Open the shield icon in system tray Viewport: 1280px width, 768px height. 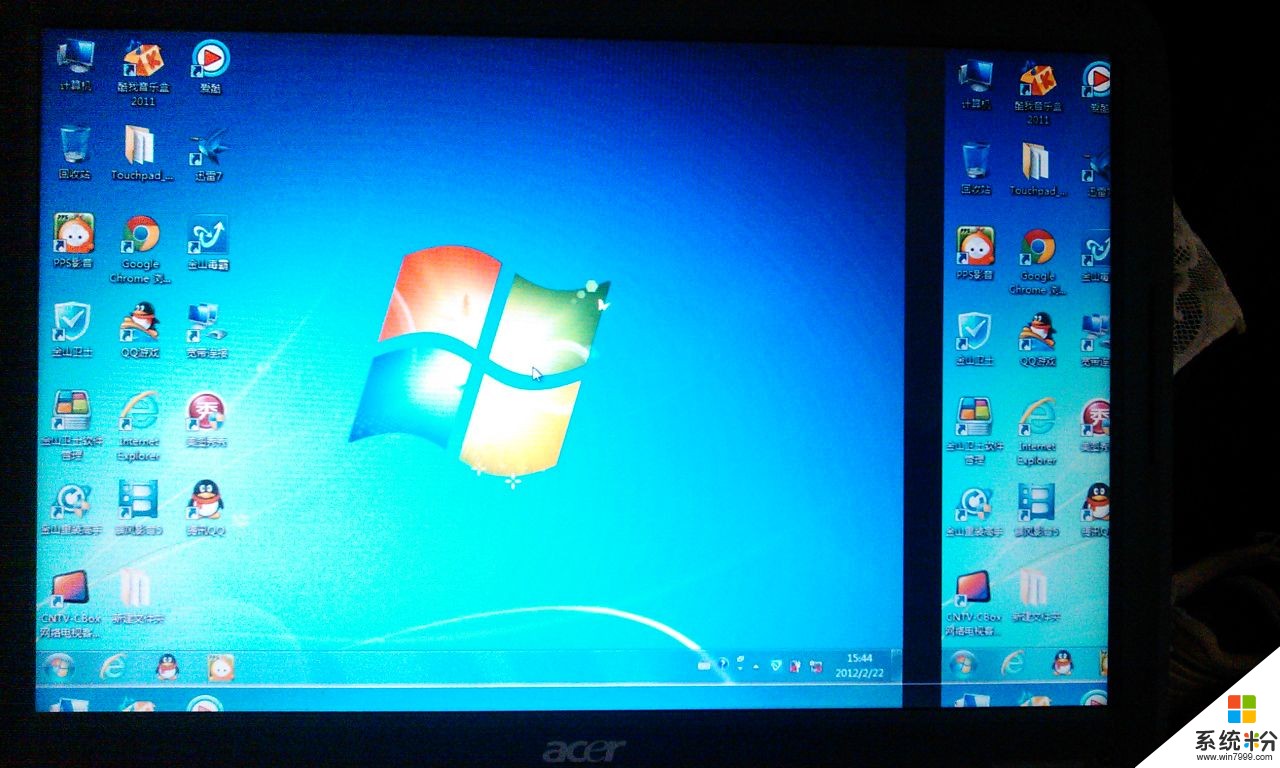776,665
